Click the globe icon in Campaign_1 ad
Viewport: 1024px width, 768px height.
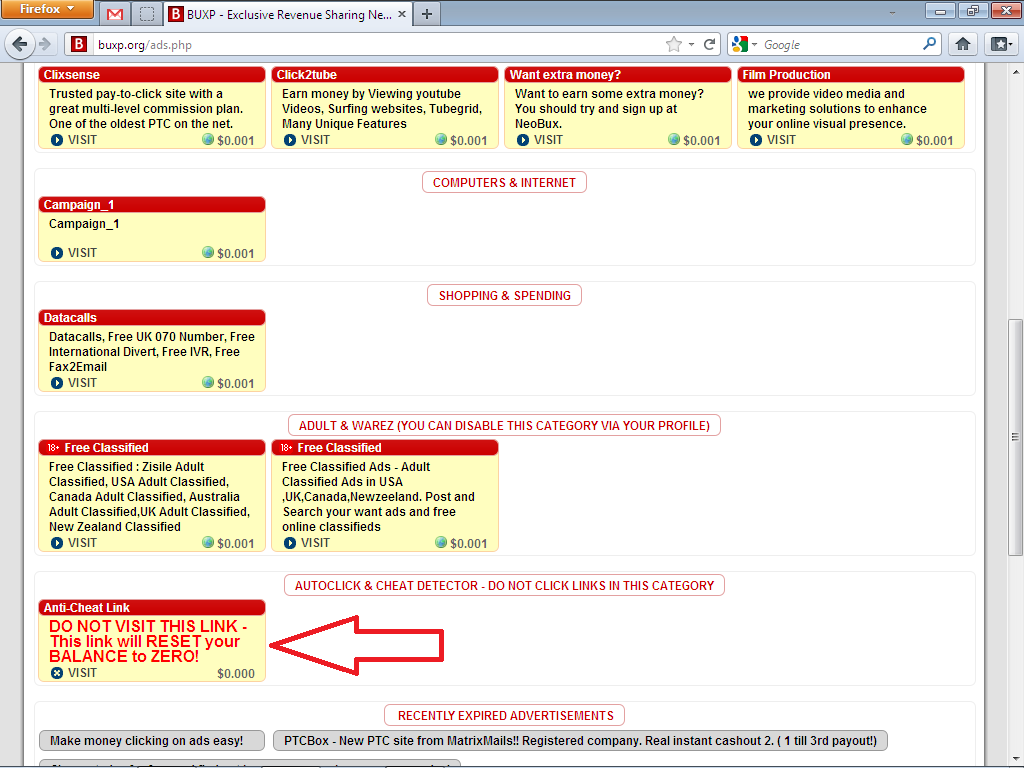pos(208,252)
